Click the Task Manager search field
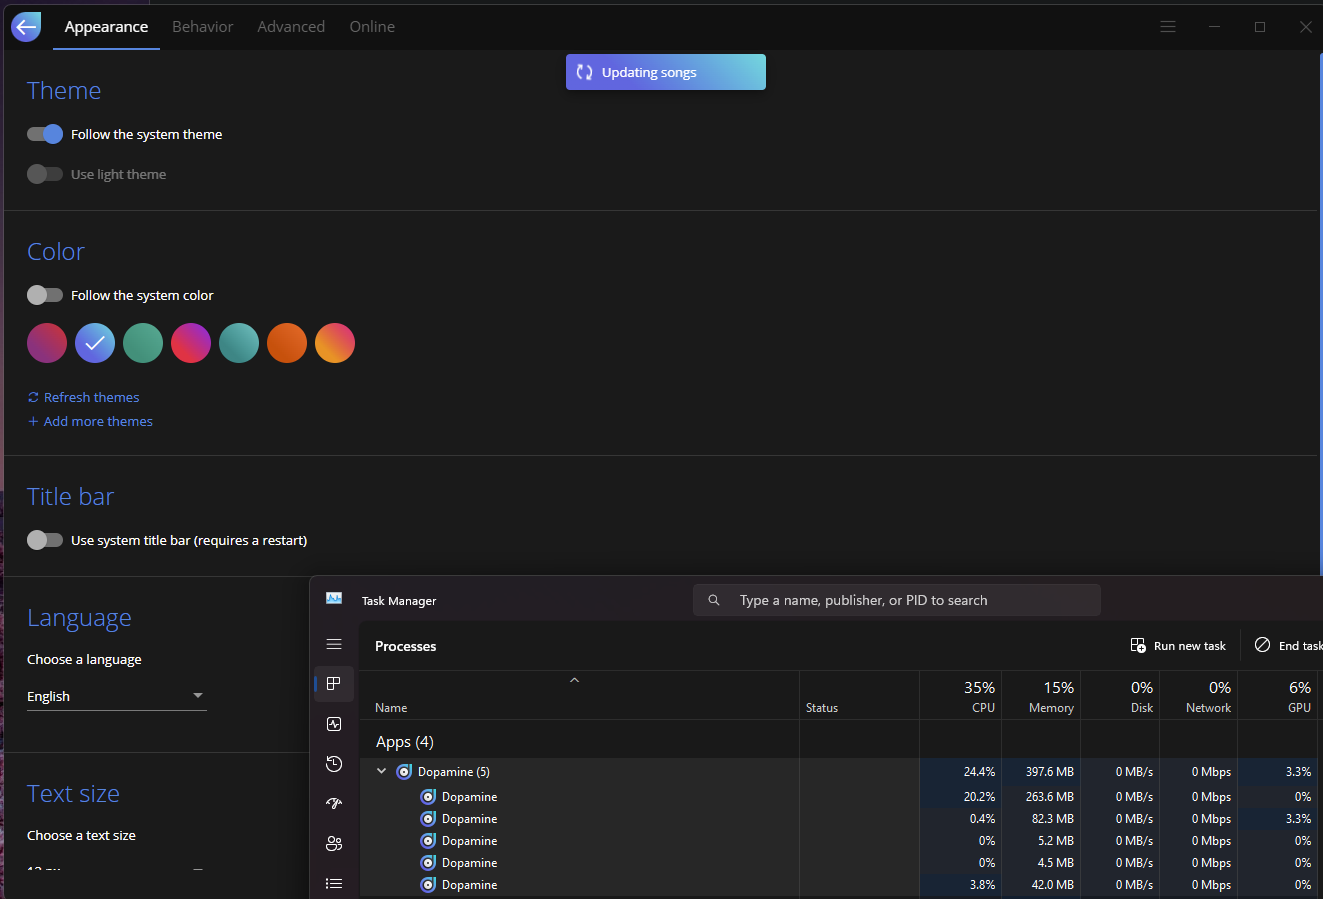Viewport: 1323px width, 899px height. click(x=896, y=600)
